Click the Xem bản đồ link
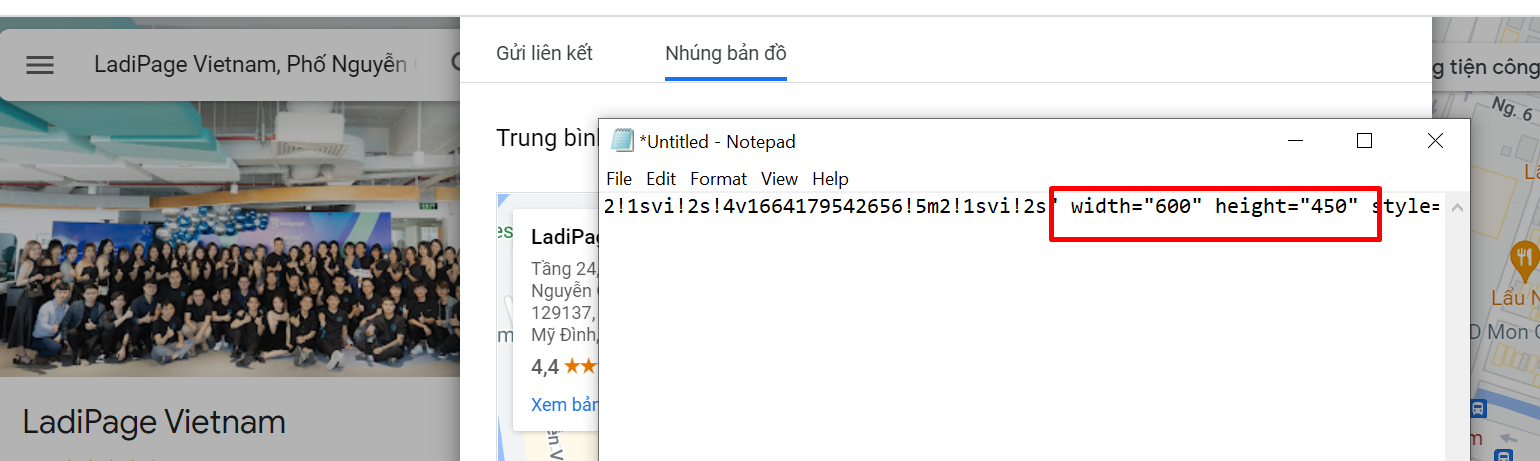1540x461 pixels. coord(564,405)
